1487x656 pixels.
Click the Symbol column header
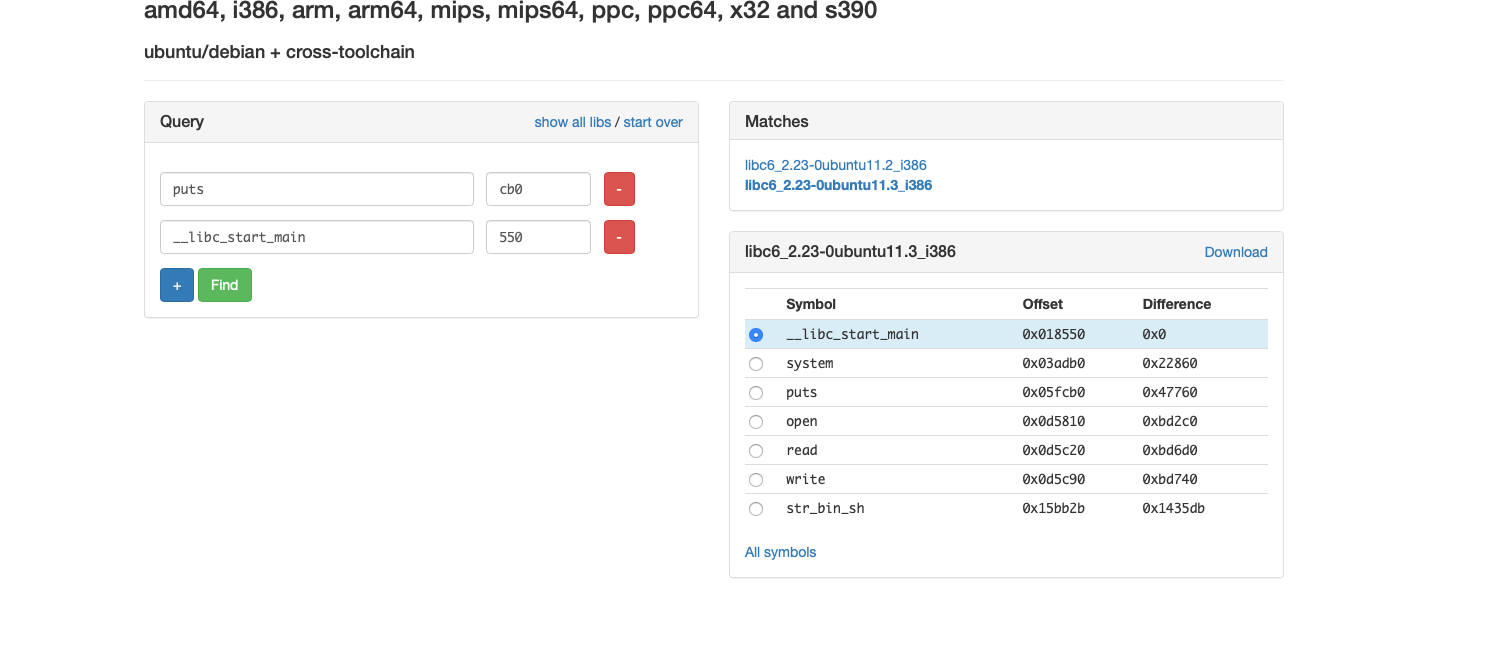click(x=811, y=304)
